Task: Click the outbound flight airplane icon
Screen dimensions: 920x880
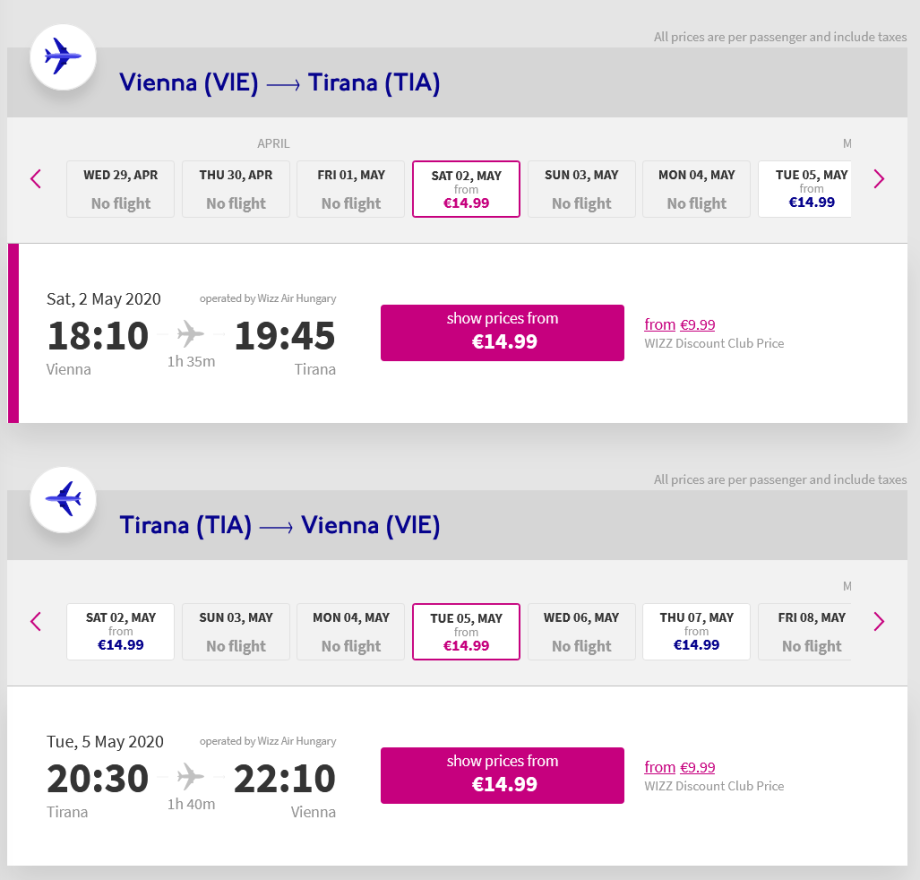Action: pyautogui.click(x=63, y=56)
